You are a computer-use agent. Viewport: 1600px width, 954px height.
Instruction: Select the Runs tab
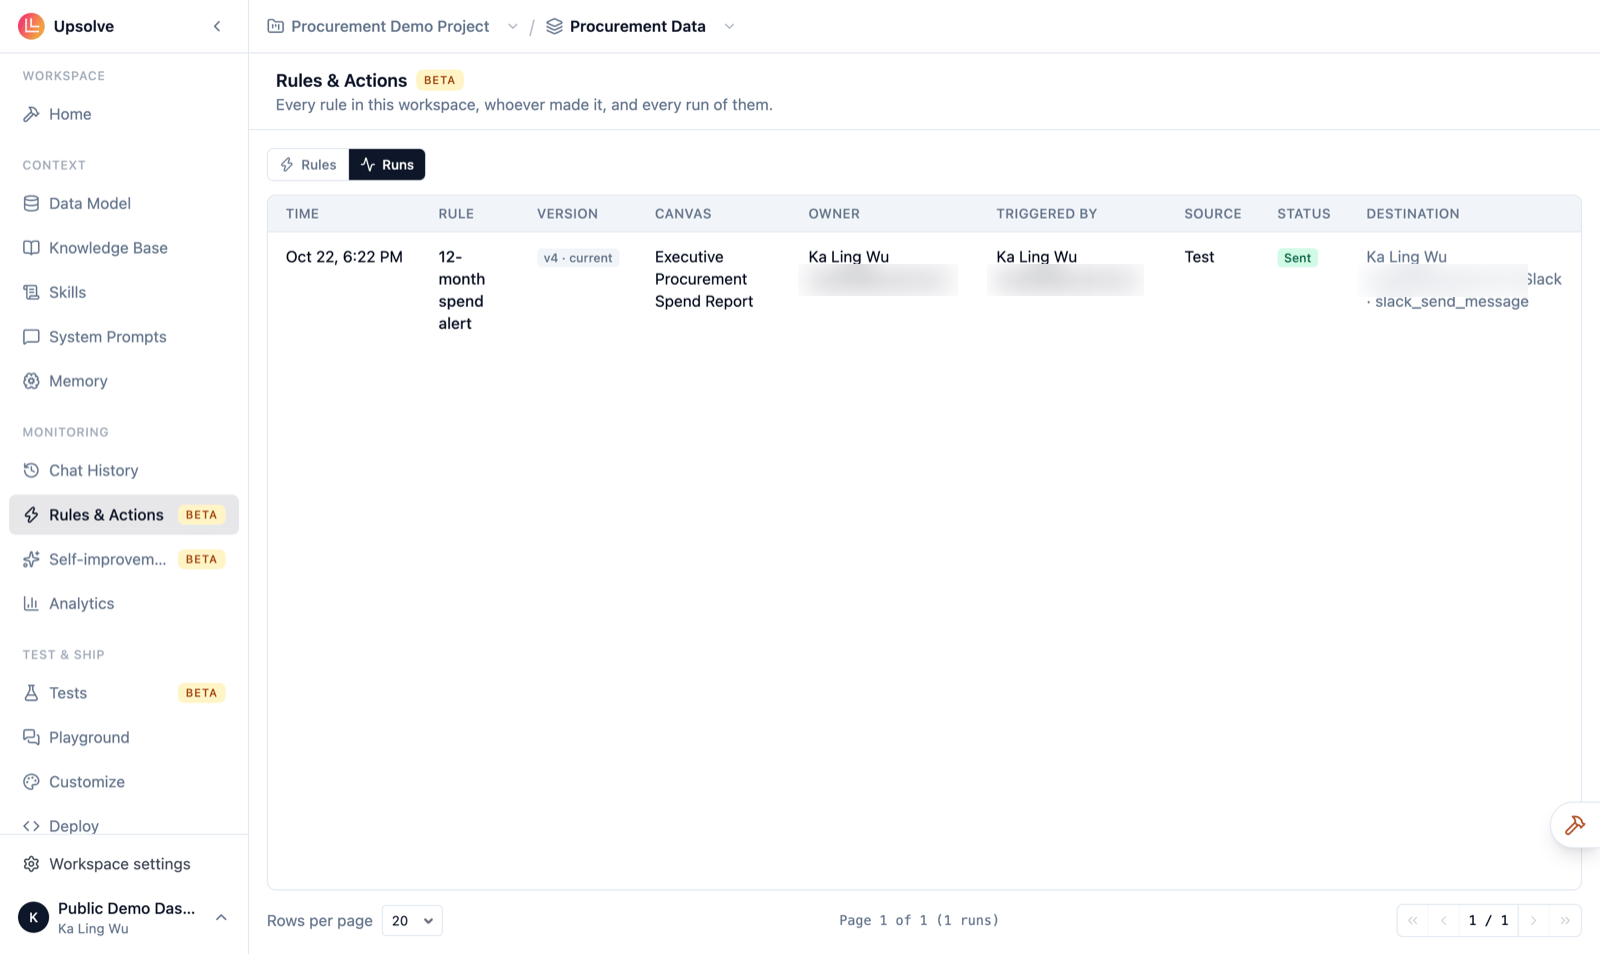[387, 165]
